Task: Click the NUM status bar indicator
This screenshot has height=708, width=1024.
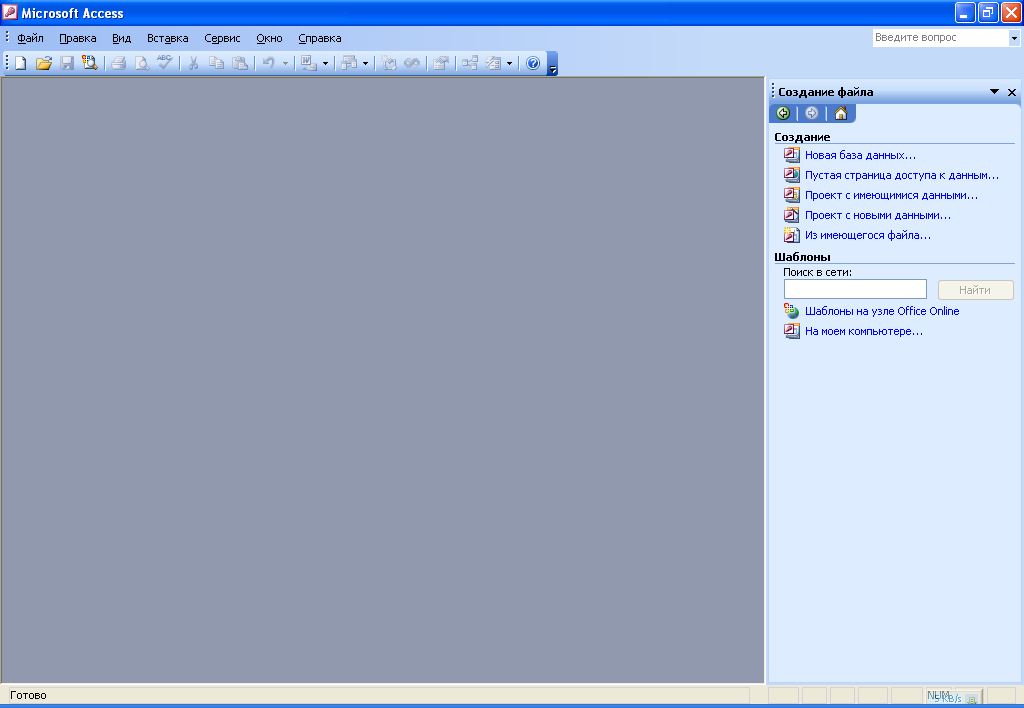Action: 938,695
